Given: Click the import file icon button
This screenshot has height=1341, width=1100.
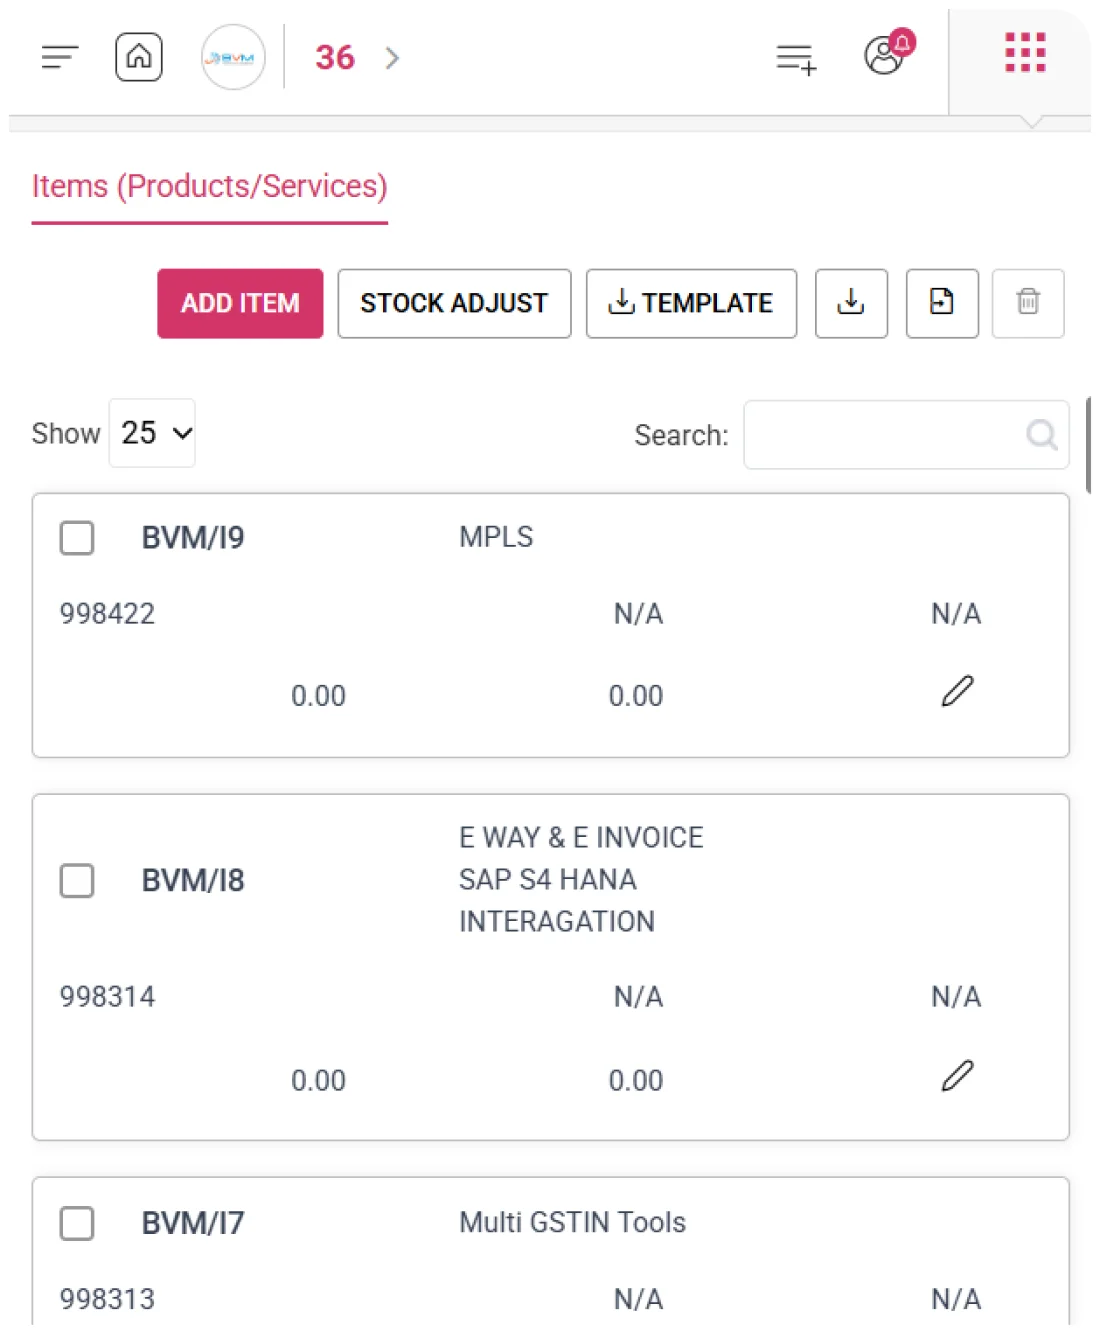Looking at the screenshot, I should [x=942, y=303].
